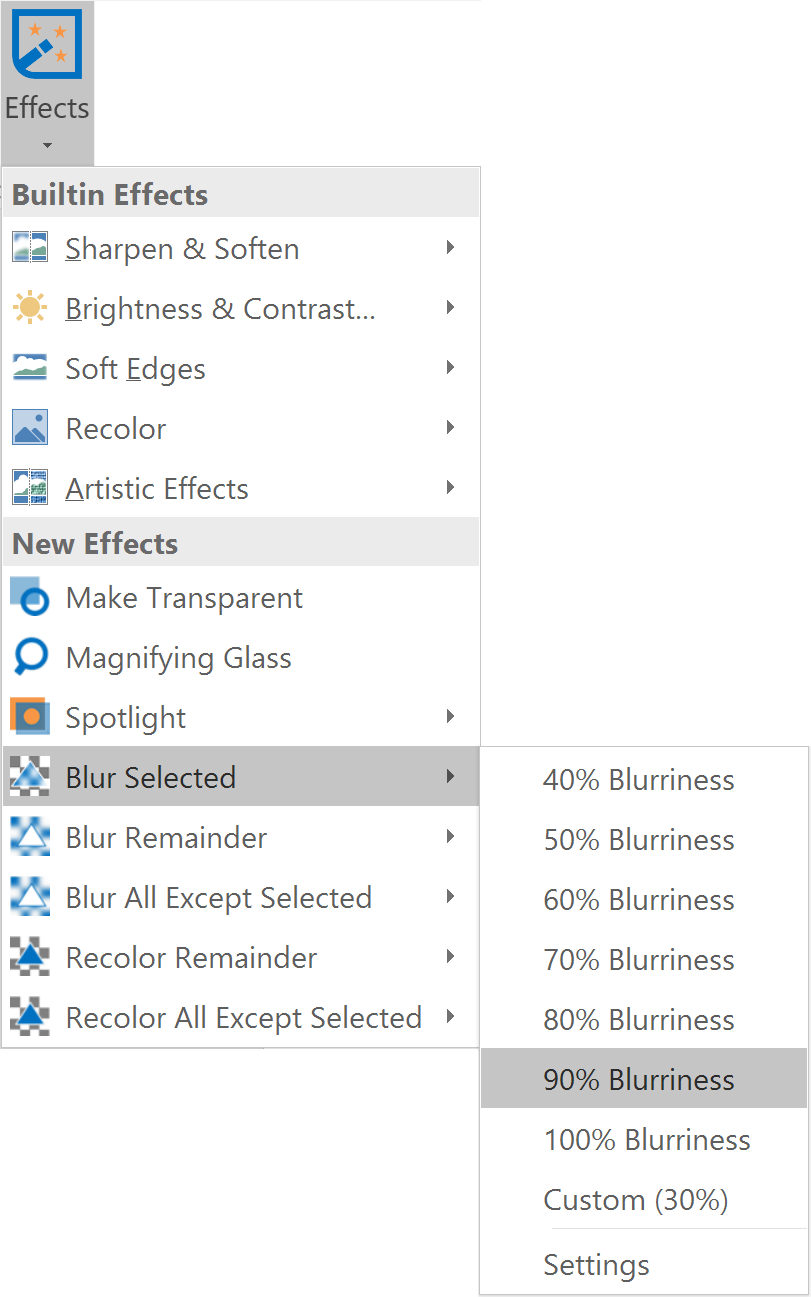Click the Artistic Effects icon
This screenshot has width=811, height=1297.
tap(30, 488)
